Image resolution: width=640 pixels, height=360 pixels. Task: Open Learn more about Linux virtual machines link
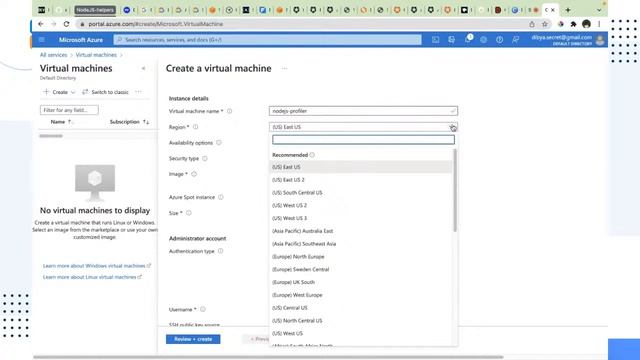pyautogui.click(x=92, y=277)
